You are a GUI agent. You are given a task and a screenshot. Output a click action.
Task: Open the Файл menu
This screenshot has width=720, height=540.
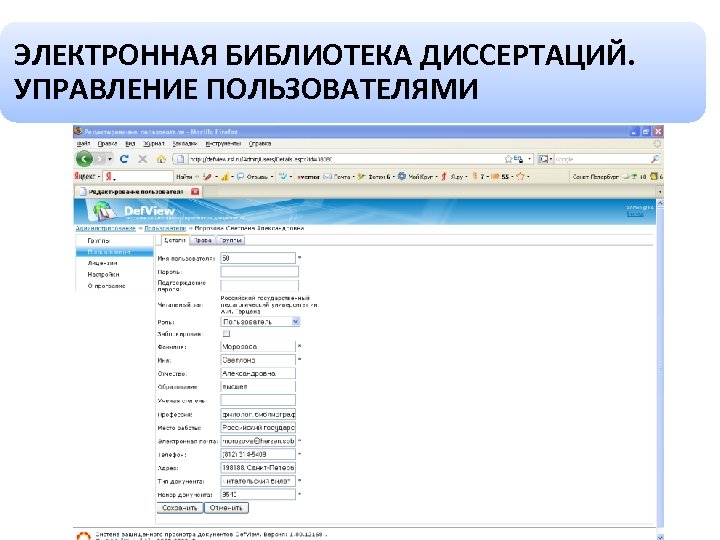pyautogui.click(x=83, y=143)
